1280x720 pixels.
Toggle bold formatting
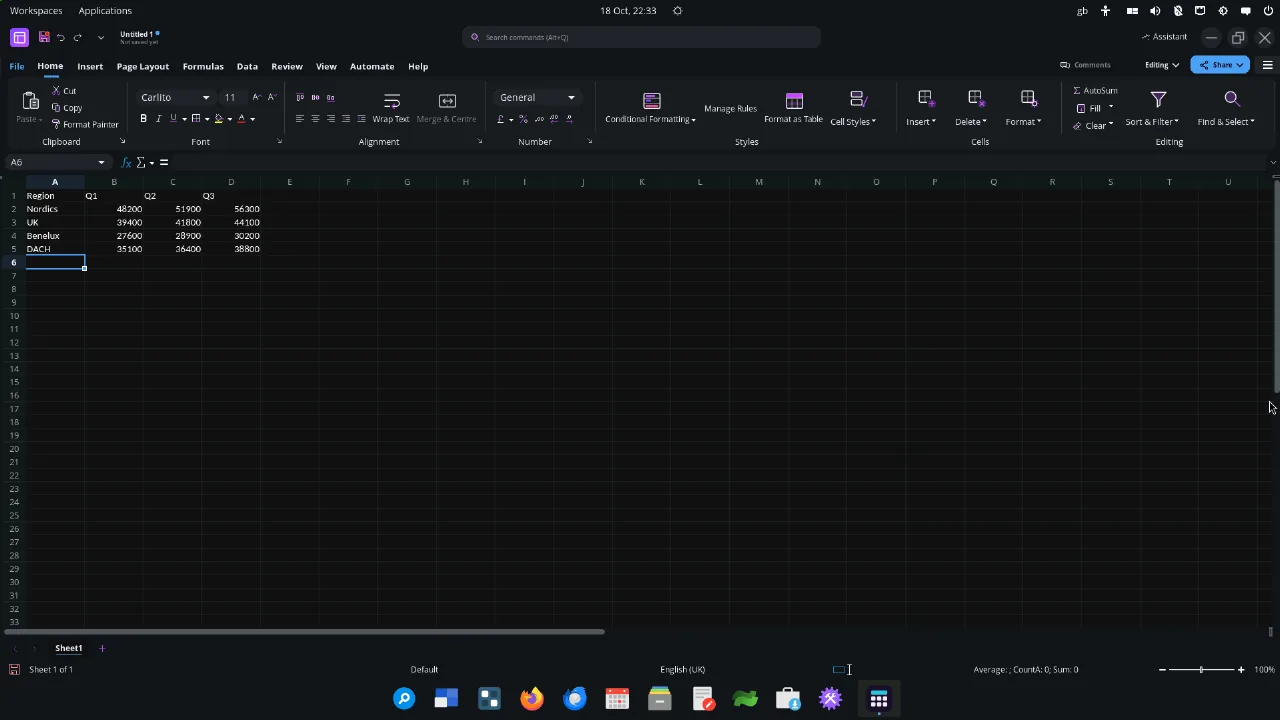tap(143, 119)
